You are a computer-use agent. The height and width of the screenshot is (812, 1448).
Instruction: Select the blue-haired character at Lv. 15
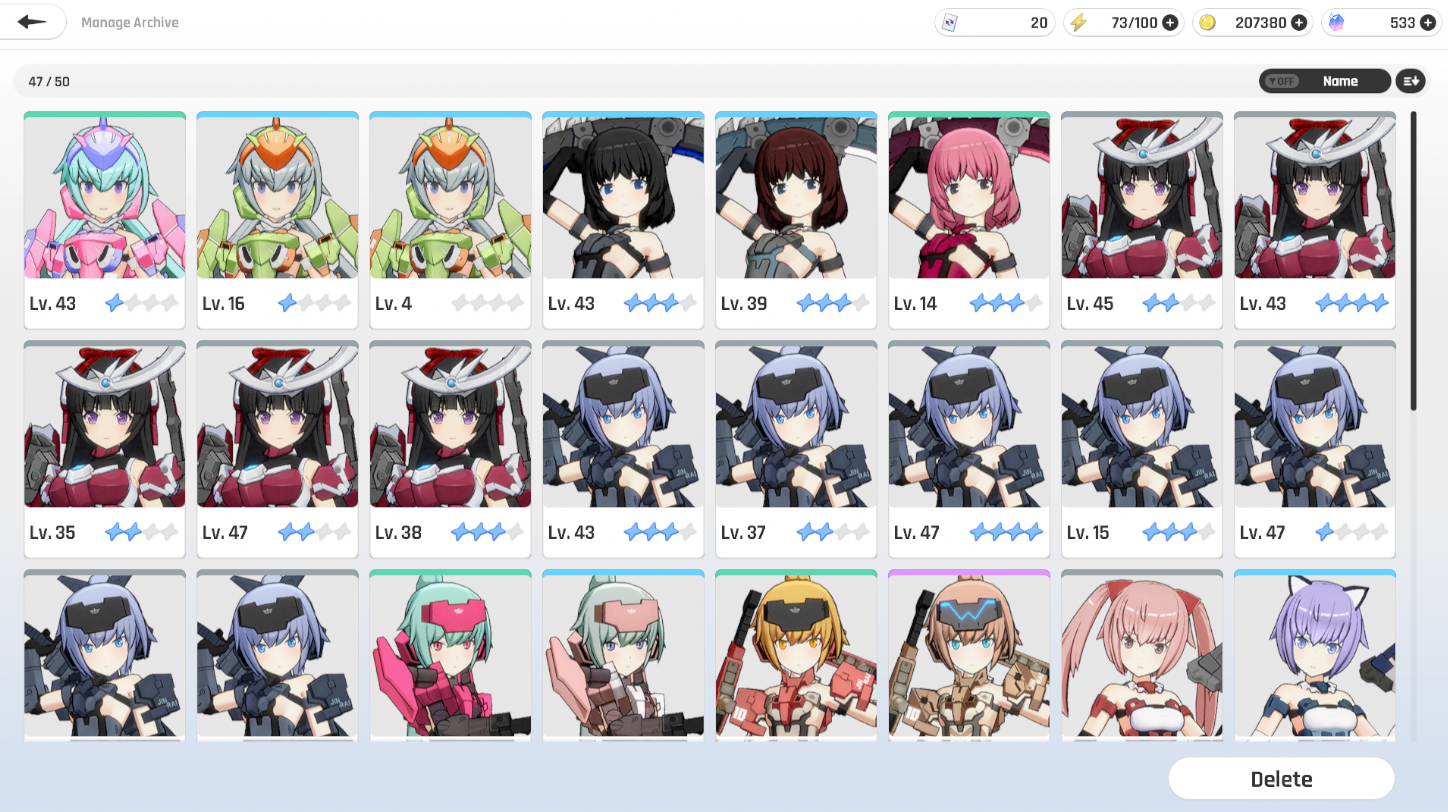pyautogui.click(x=1142, y=449)
